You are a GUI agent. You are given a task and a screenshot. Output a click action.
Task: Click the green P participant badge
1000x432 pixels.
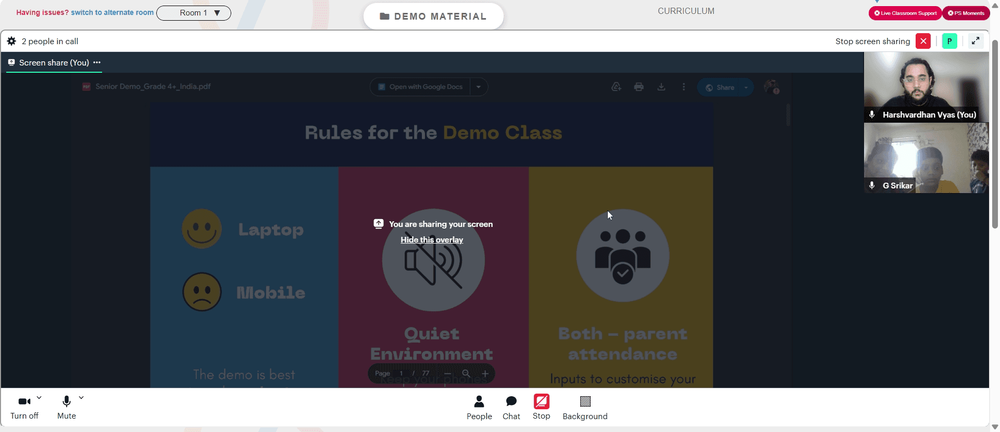click(950, 41)
